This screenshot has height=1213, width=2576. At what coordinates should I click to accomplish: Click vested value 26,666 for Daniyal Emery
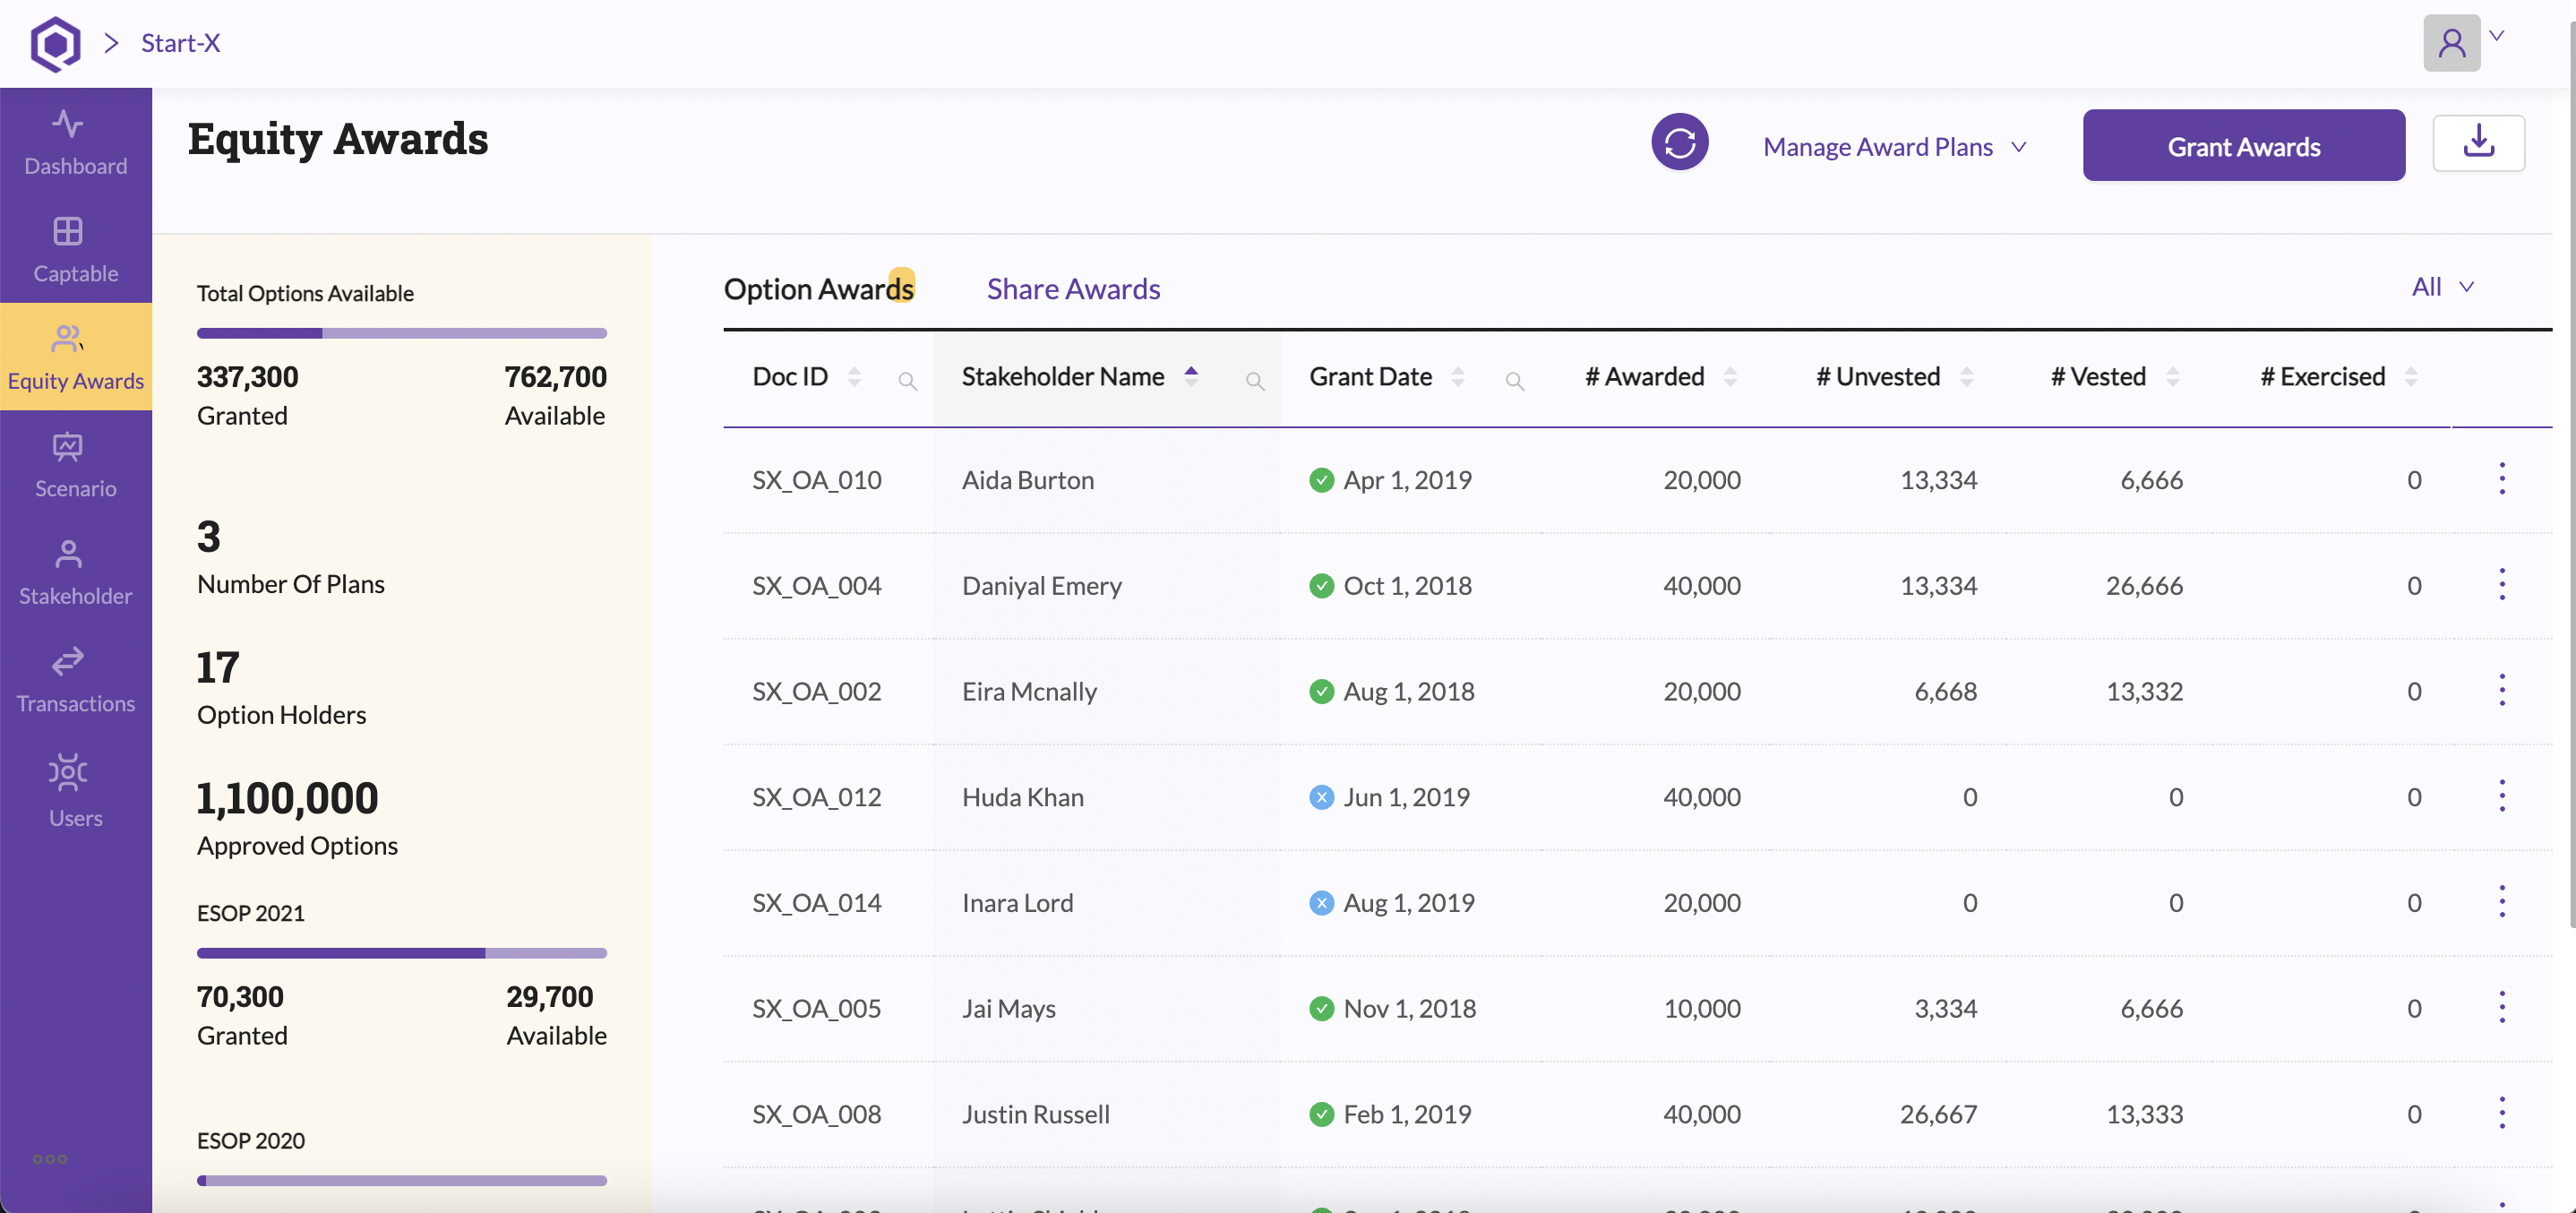pos(2144,586)
